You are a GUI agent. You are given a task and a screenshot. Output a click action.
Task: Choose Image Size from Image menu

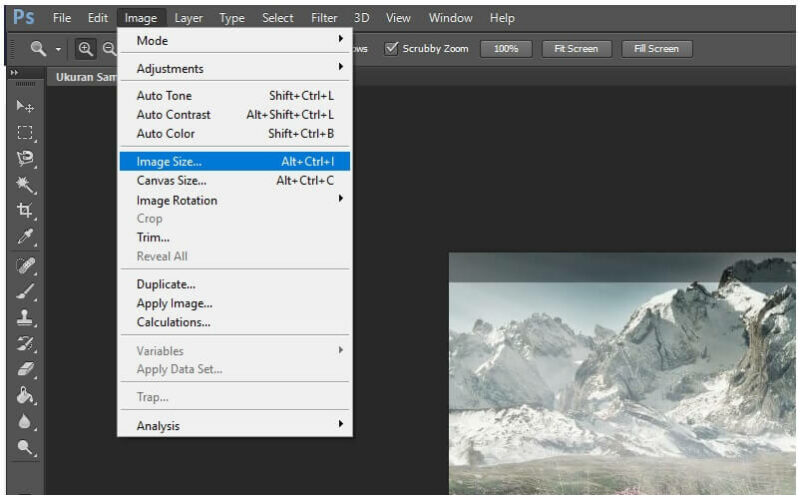coord(235,161)
